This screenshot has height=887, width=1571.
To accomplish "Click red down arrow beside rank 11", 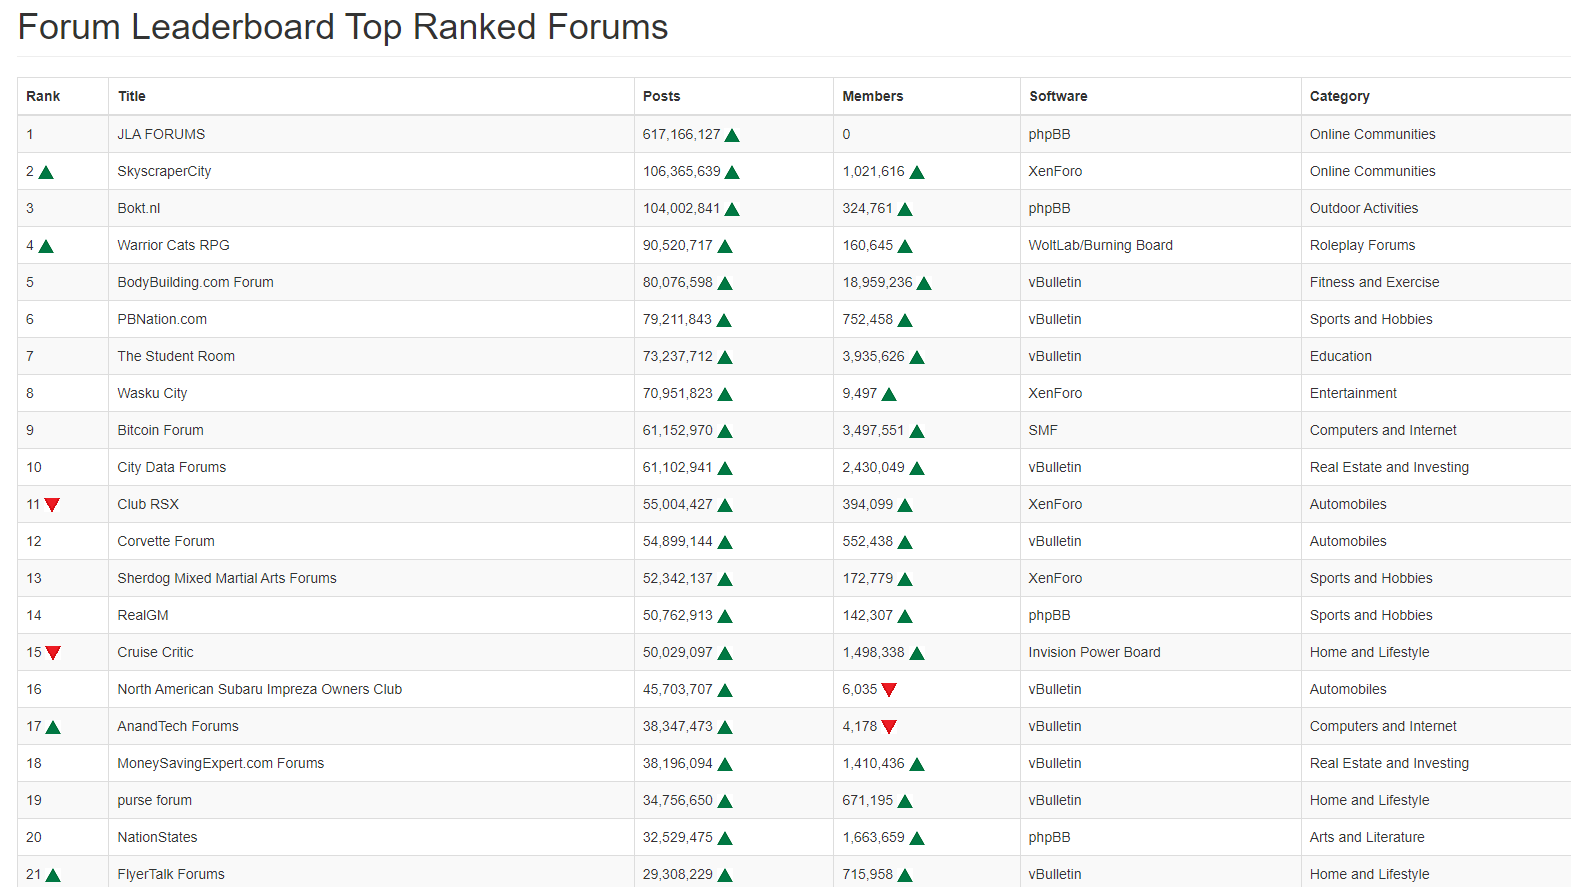I will 52,505.
